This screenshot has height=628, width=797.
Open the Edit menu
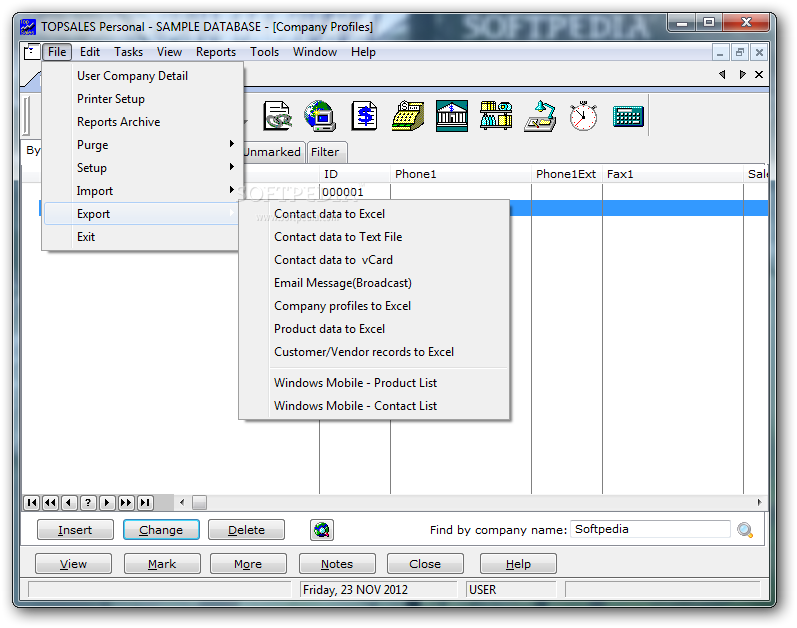(90, 52)
